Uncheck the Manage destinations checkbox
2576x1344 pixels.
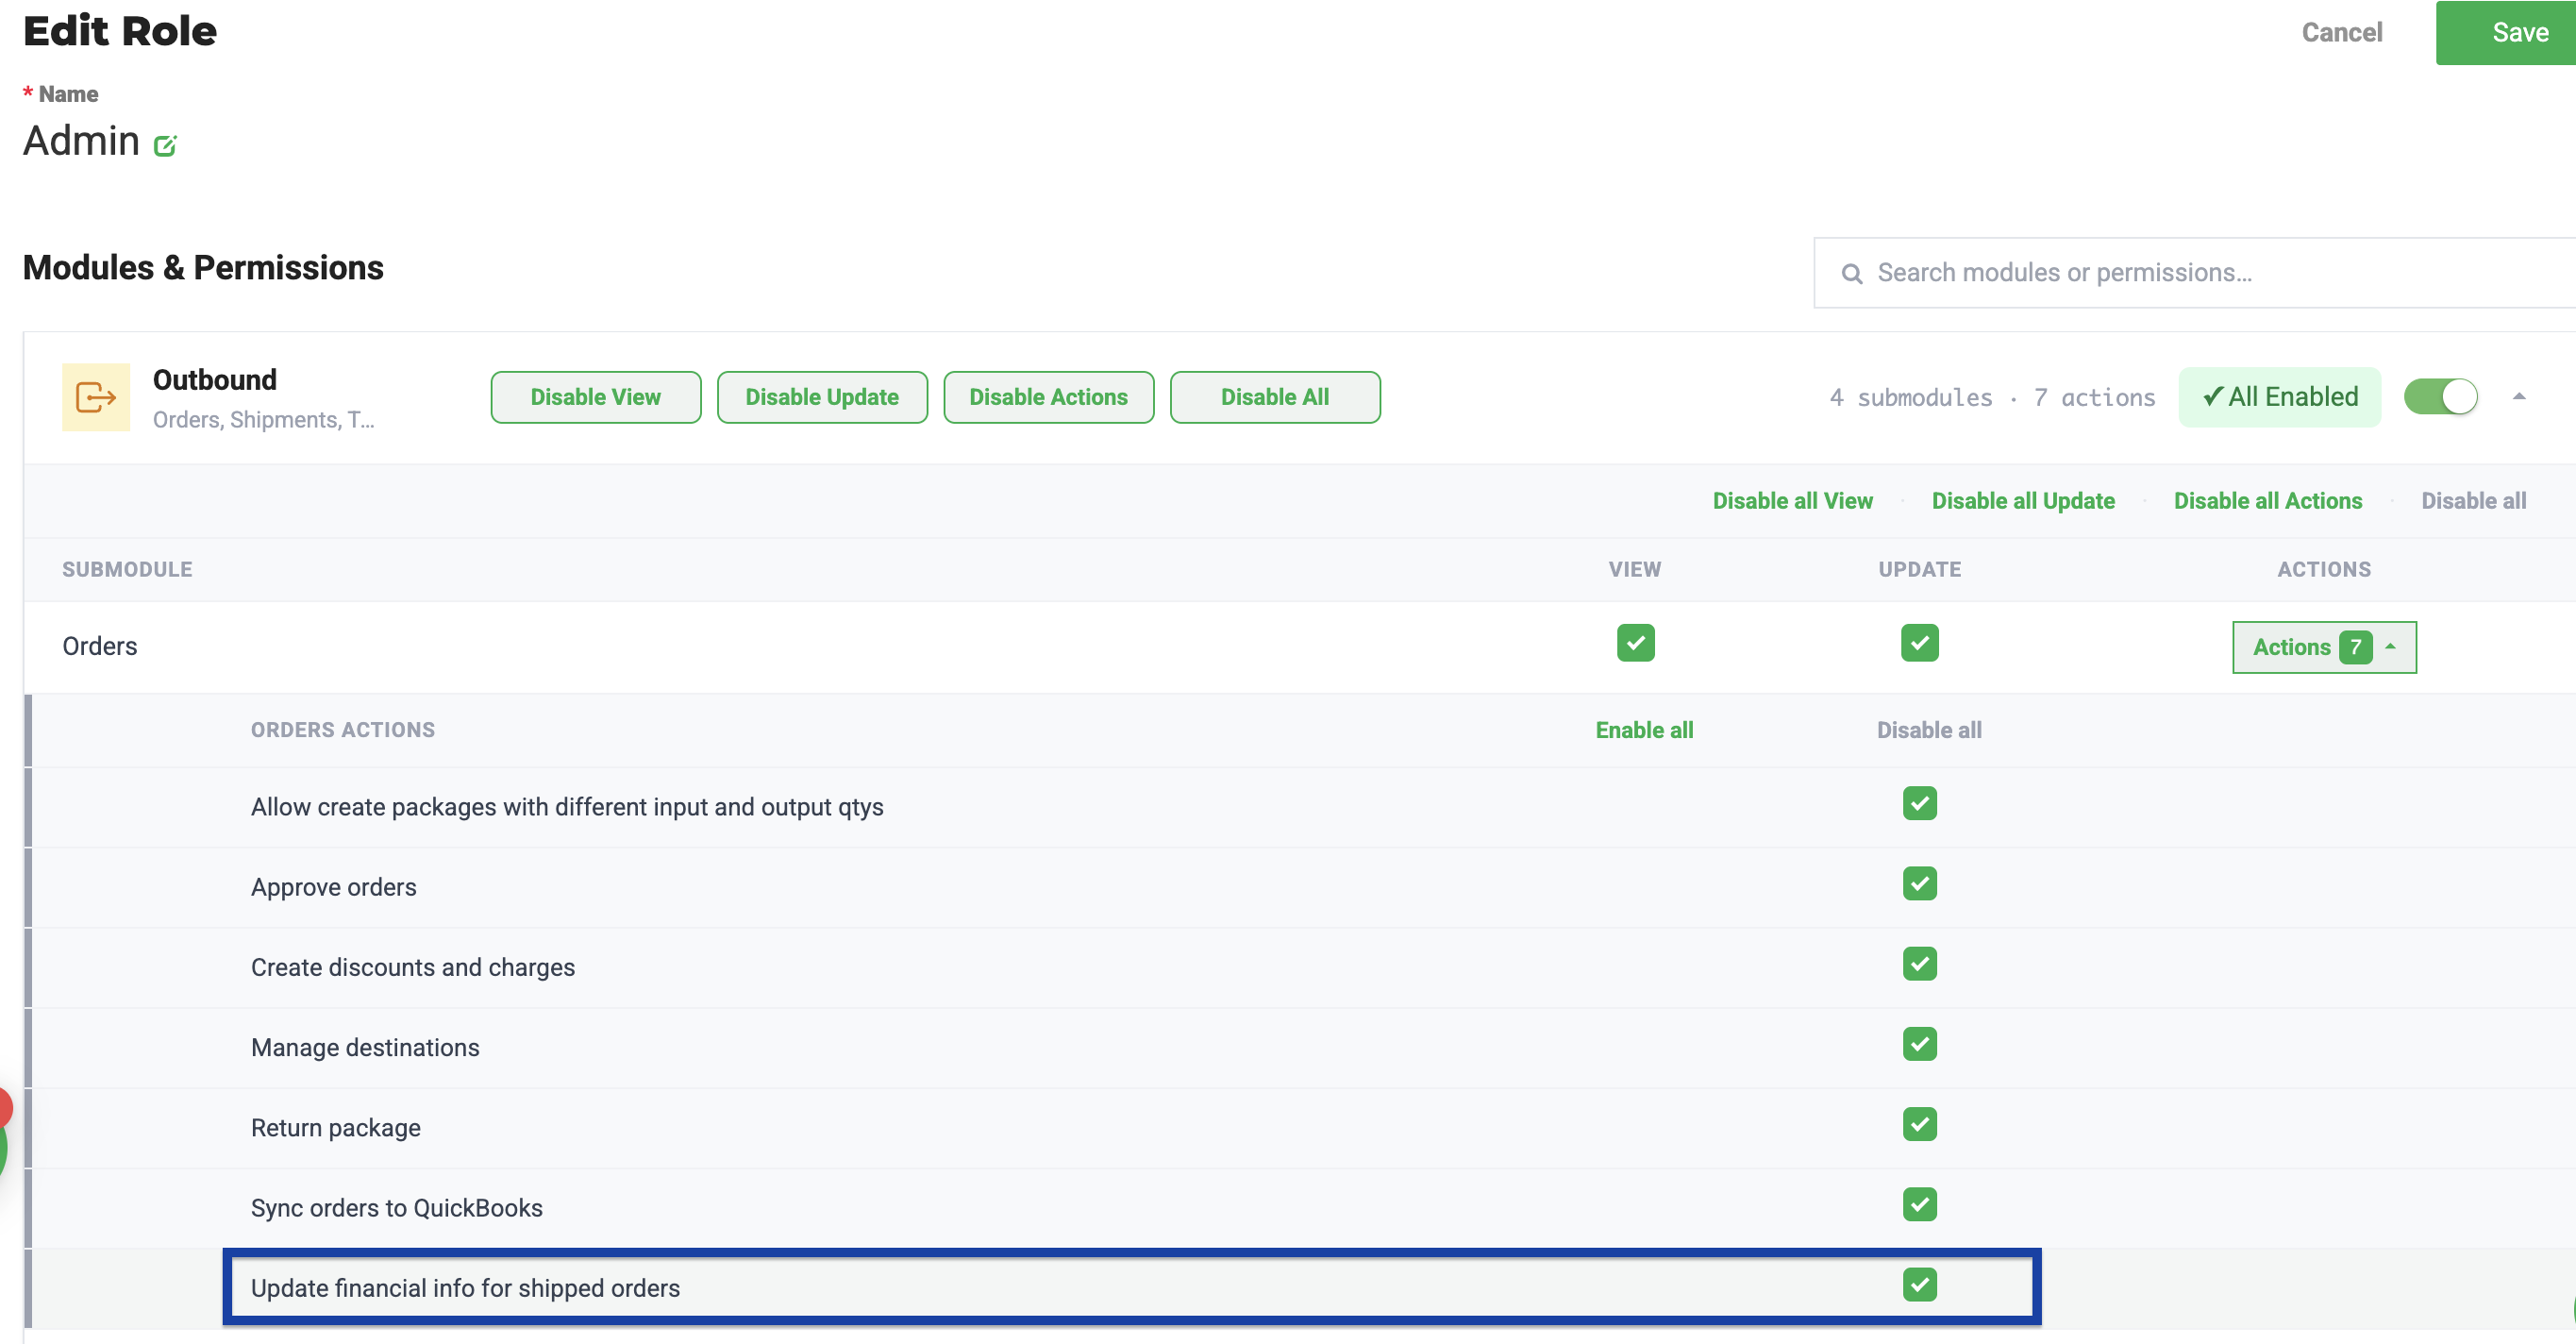[x=1919, y=1044]
